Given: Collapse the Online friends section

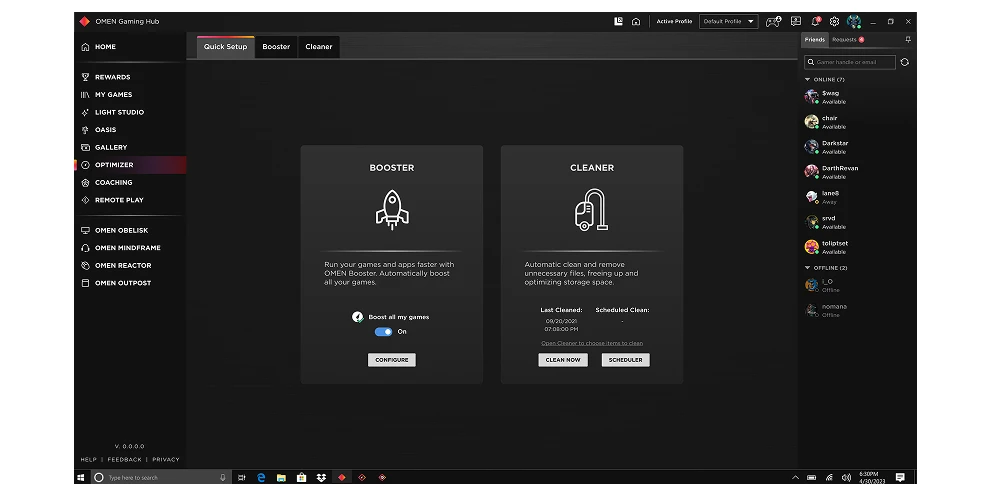Looking at the screenshot, I should point(807,80).
